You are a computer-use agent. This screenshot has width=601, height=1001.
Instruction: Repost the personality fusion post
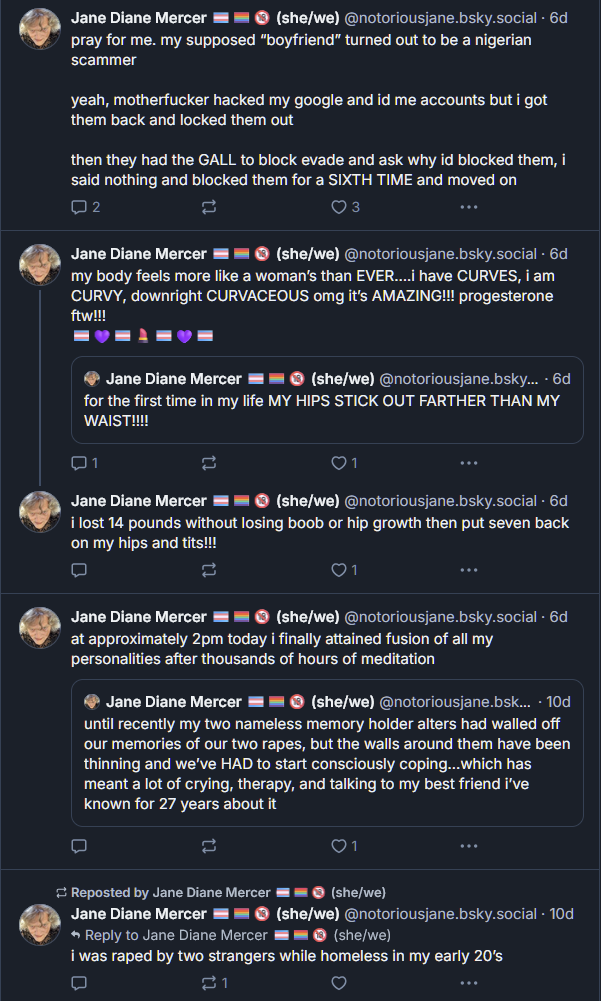[209, 846]
